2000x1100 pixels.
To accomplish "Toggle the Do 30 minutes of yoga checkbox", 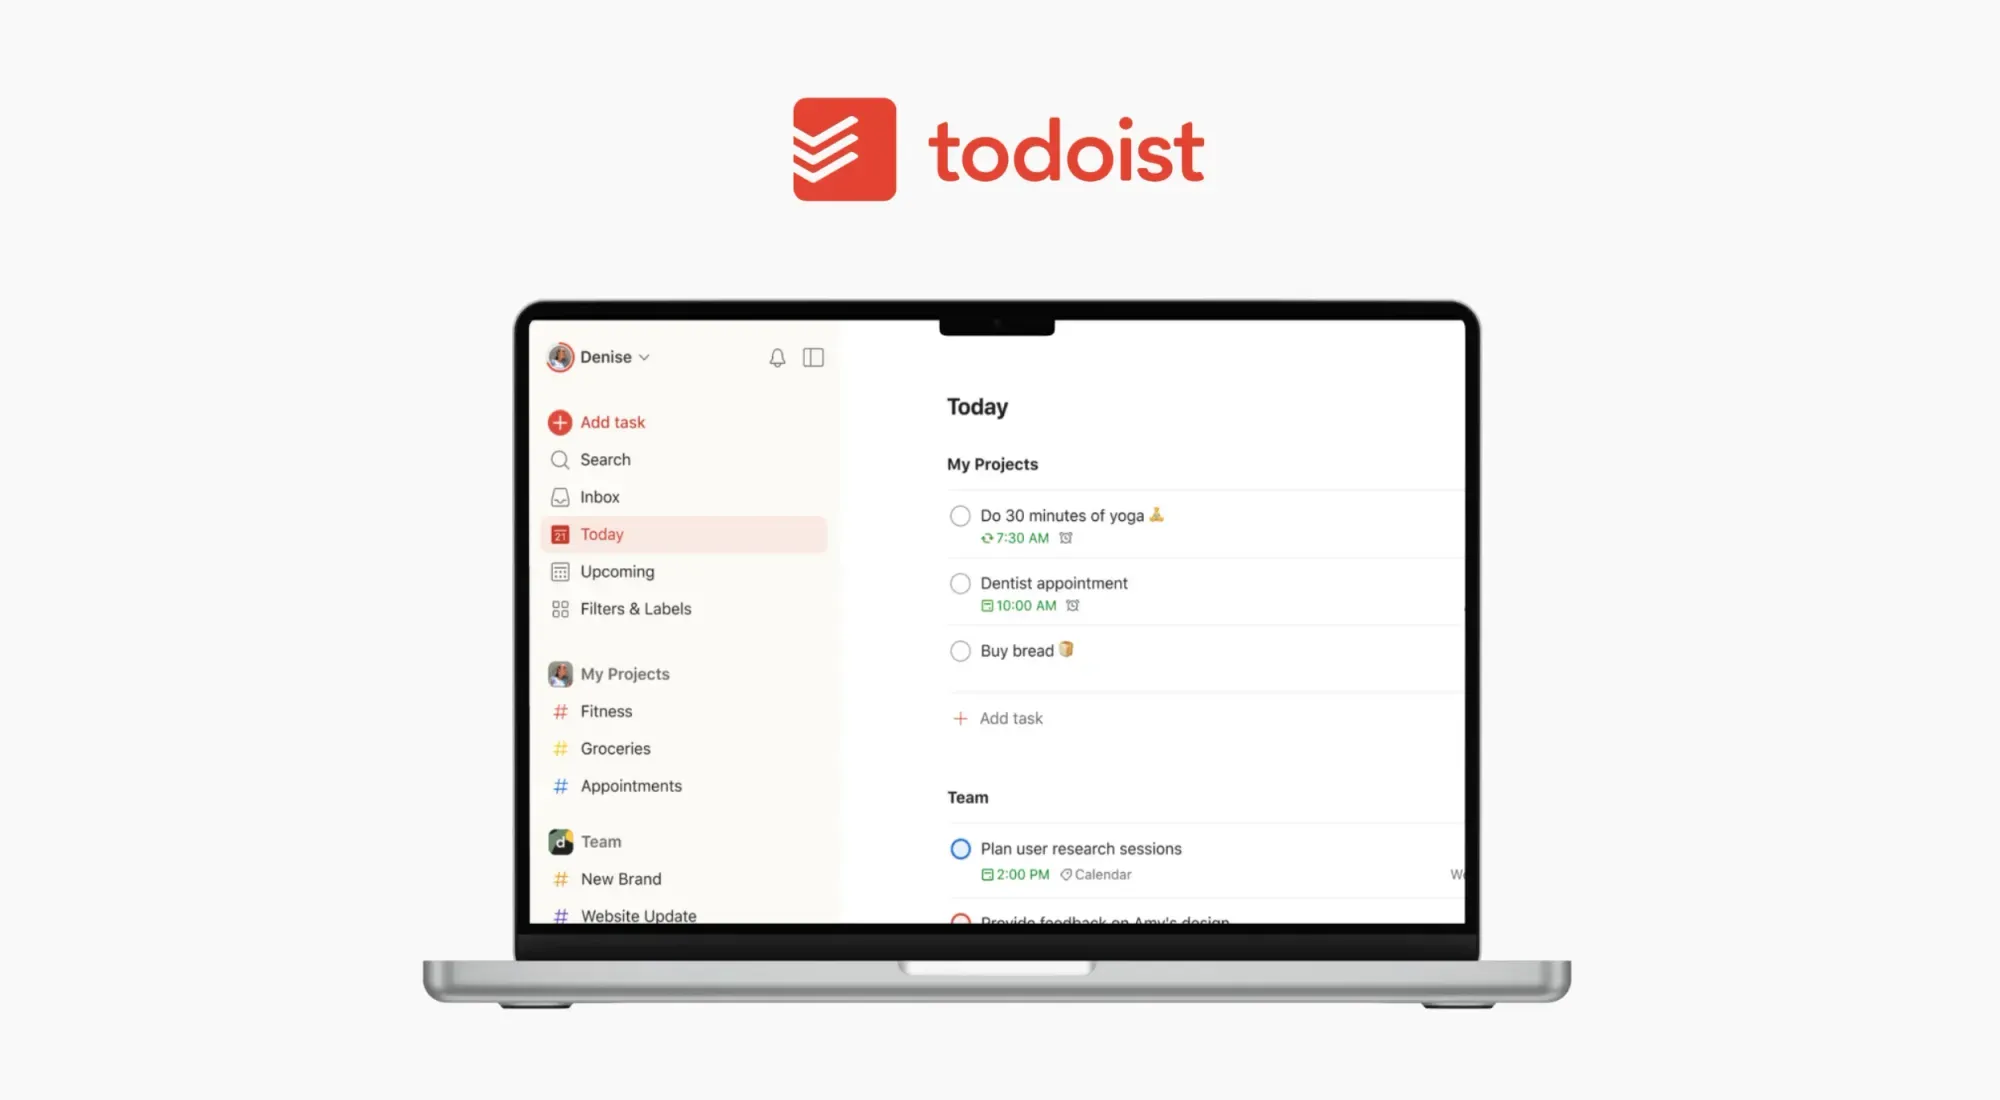I will point(959,515).
